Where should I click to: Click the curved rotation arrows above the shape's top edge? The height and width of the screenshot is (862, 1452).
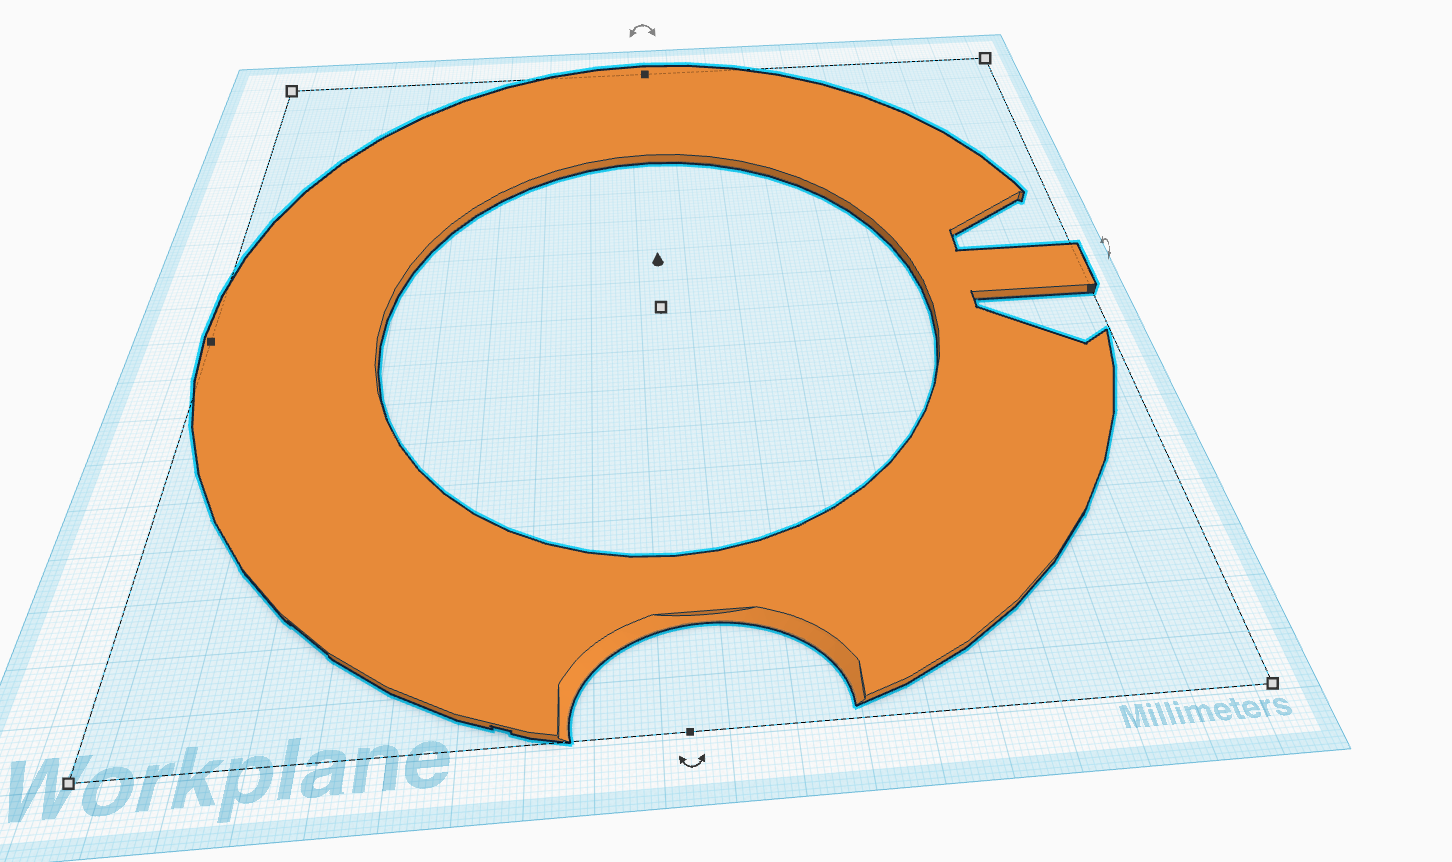(642, 32)
